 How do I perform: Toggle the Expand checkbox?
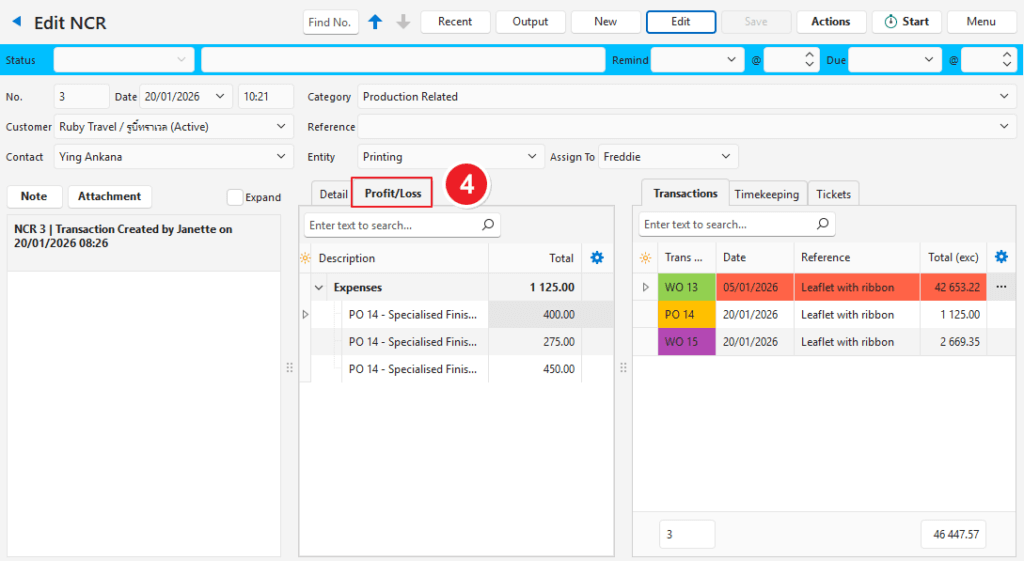pyautogui.click(x=235, y=197)
